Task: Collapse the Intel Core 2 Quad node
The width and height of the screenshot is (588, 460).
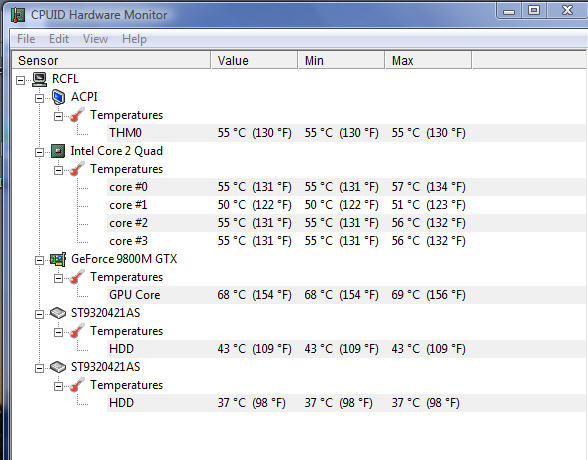Action: point(39,152)
